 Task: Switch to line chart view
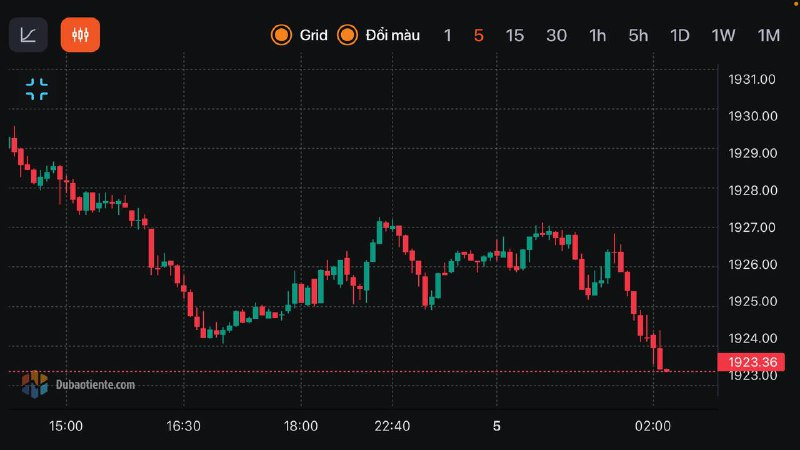[28, 35]
